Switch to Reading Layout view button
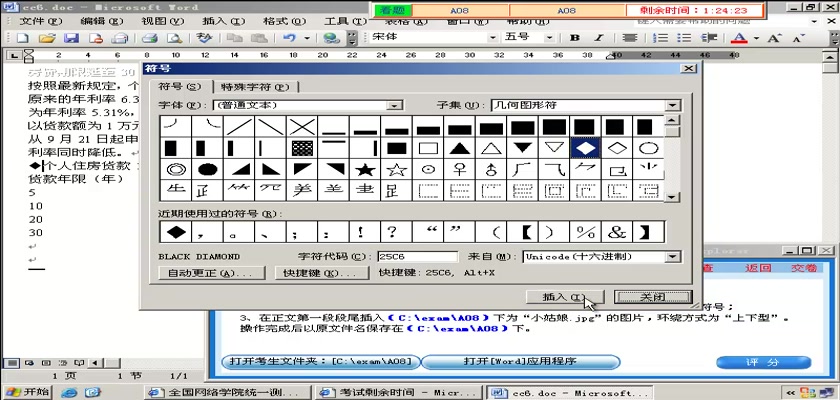 point(79,363)
